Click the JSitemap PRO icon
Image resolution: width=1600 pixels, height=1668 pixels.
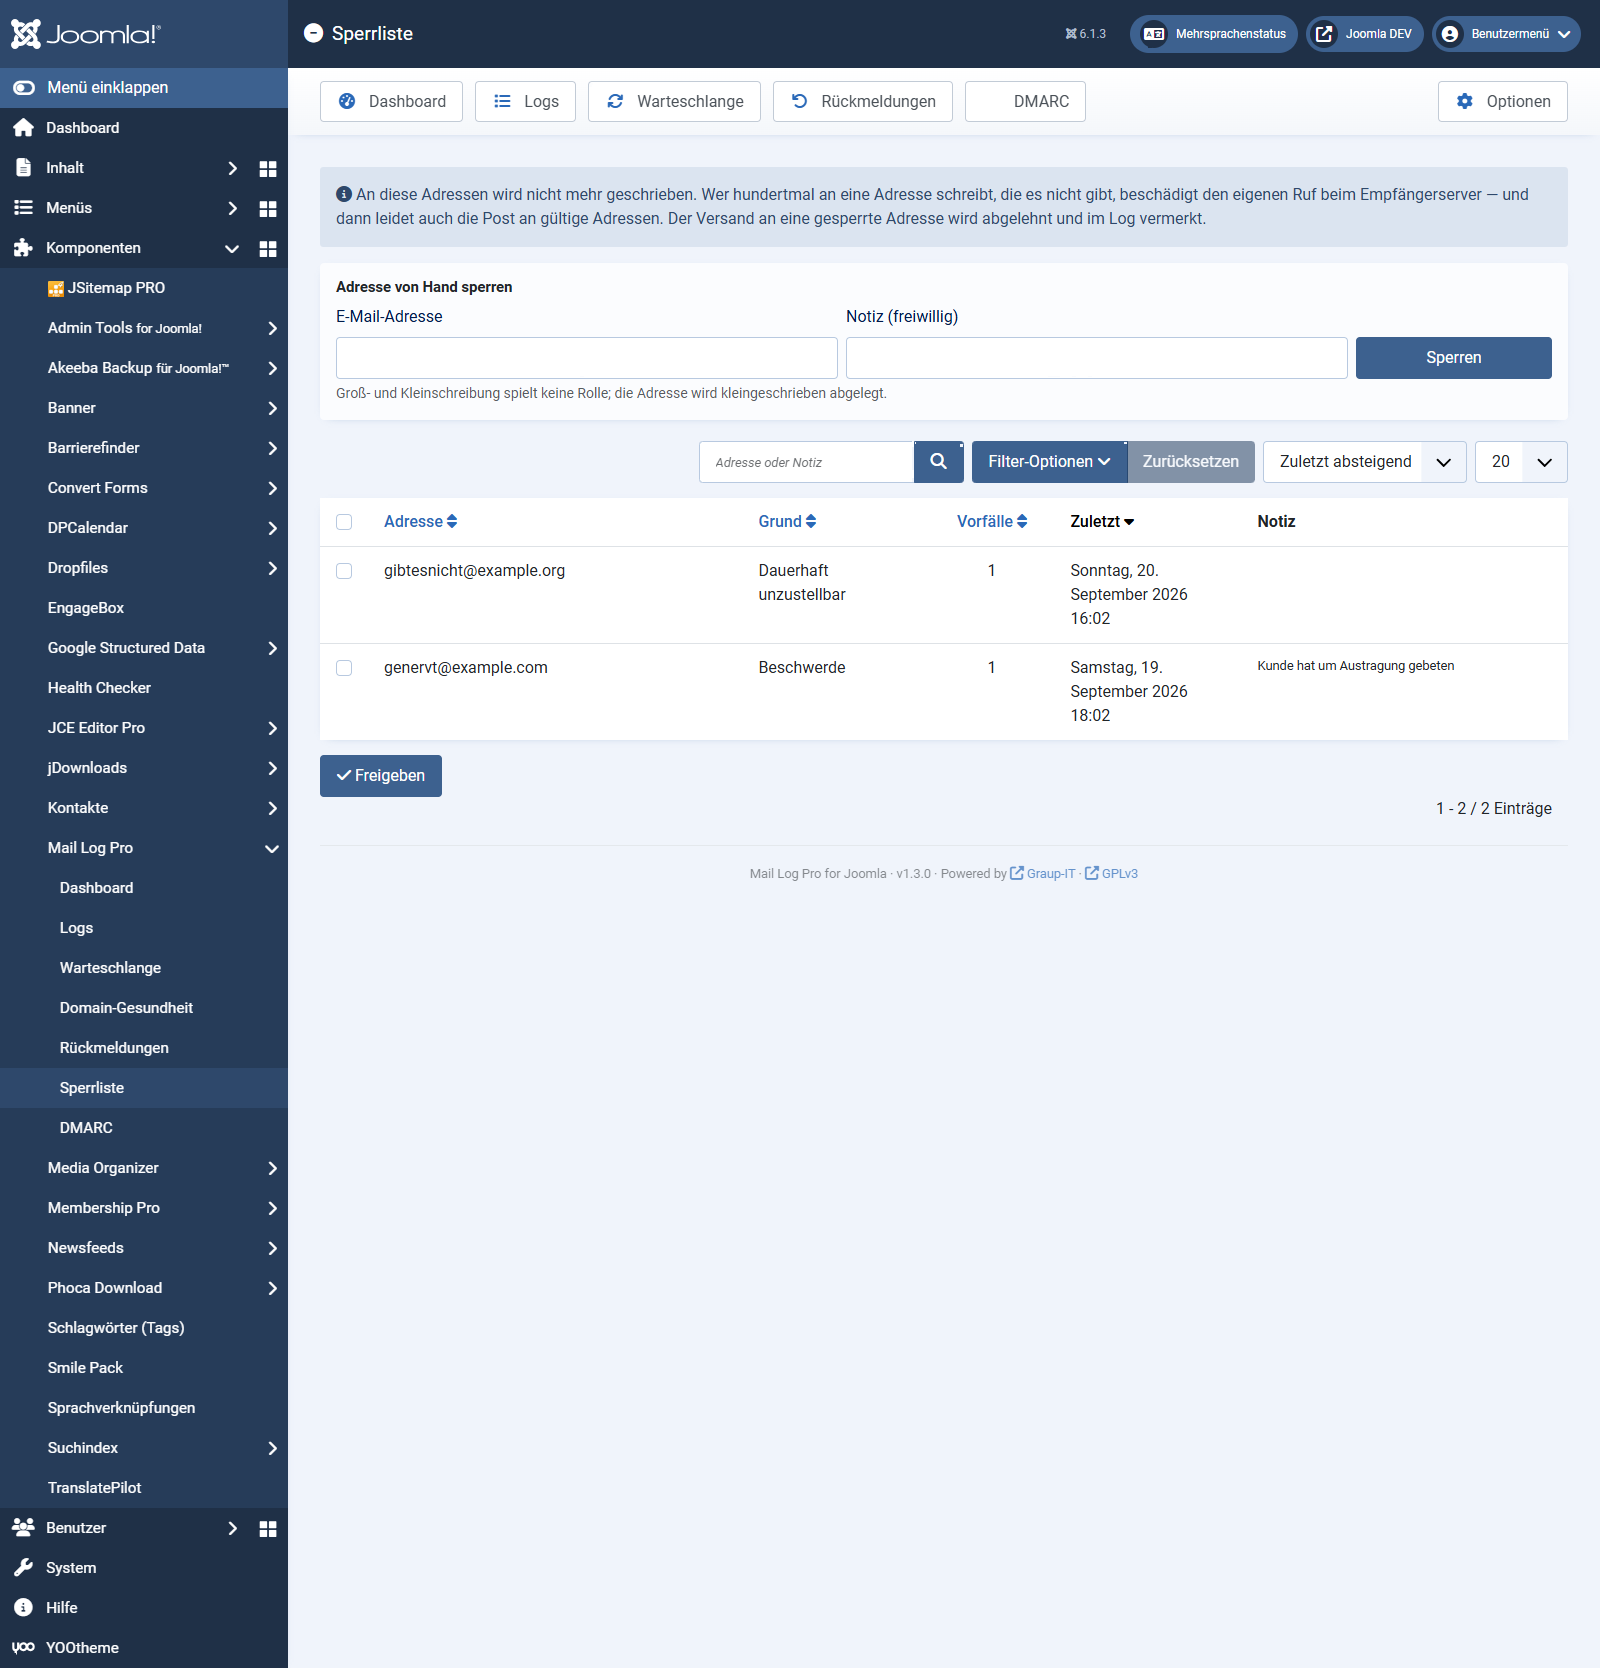tap(56, 289)
